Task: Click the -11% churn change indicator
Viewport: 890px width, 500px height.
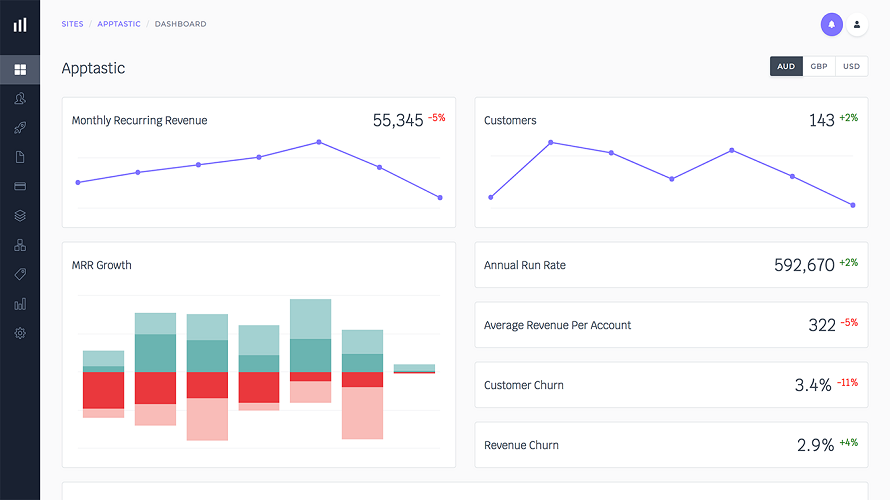Action: point(847,383)
